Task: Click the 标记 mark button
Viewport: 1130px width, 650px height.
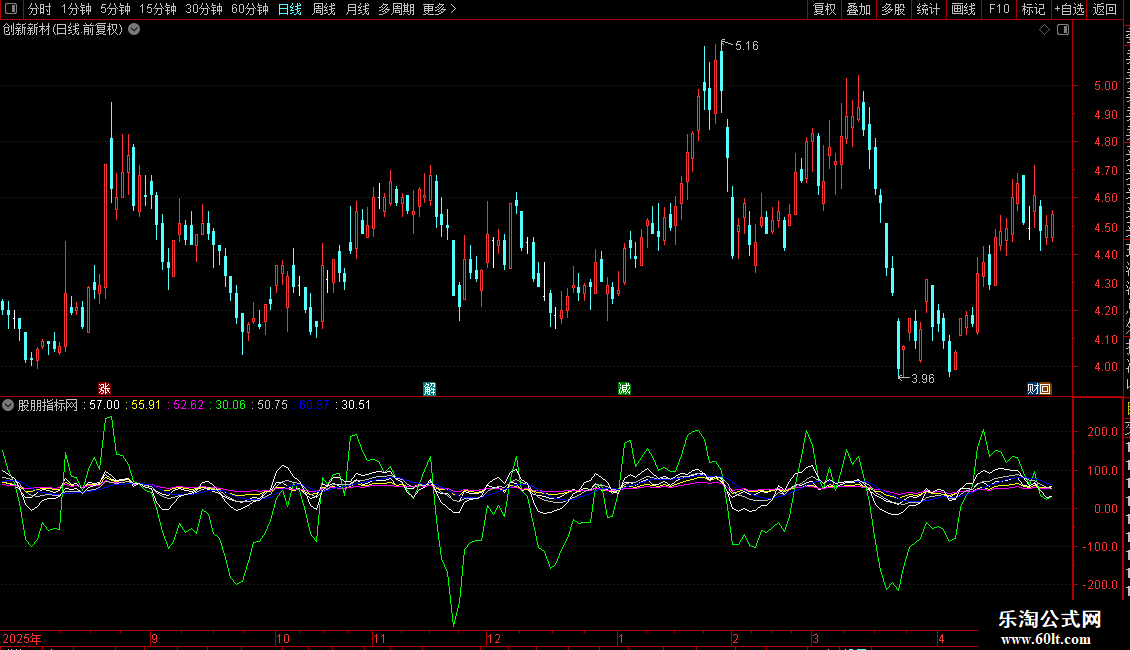Action: tap(1033, 9)
